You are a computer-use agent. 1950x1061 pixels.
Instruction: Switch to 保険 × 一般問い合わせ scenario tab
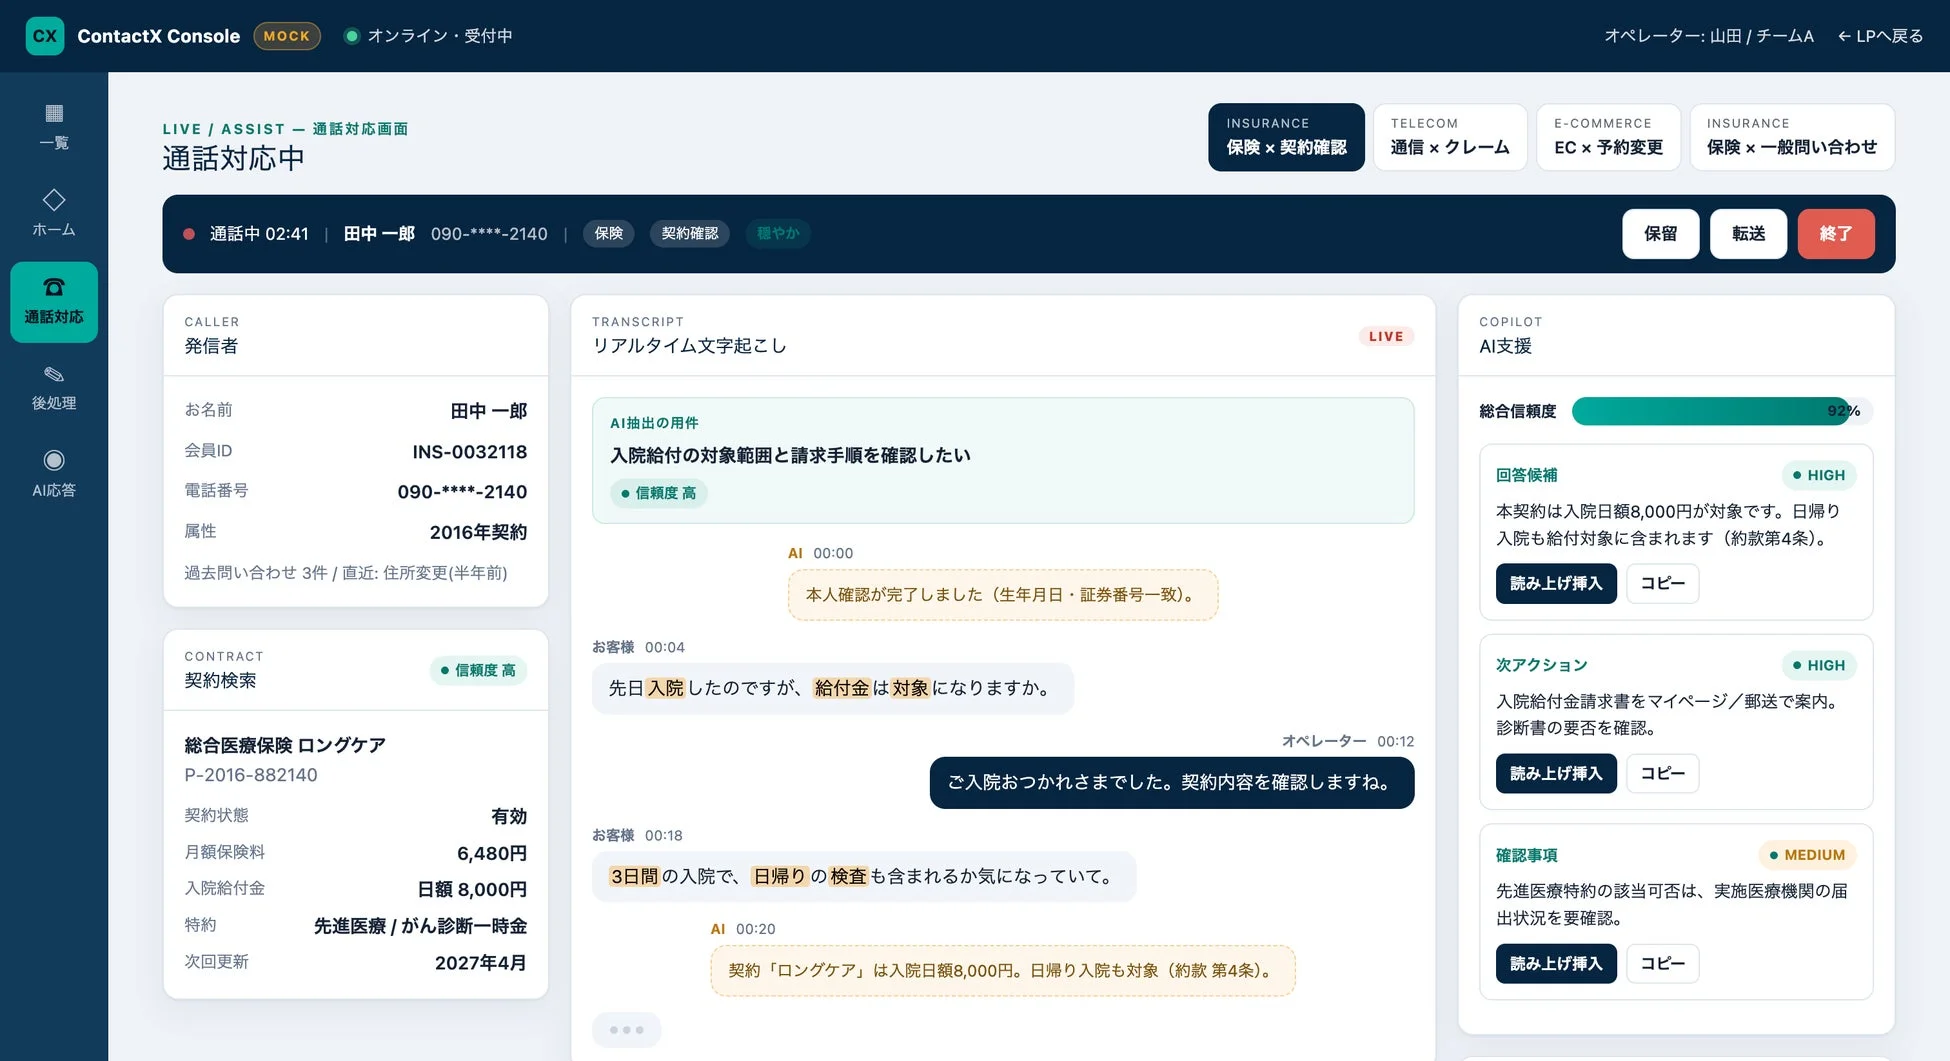1792,137
